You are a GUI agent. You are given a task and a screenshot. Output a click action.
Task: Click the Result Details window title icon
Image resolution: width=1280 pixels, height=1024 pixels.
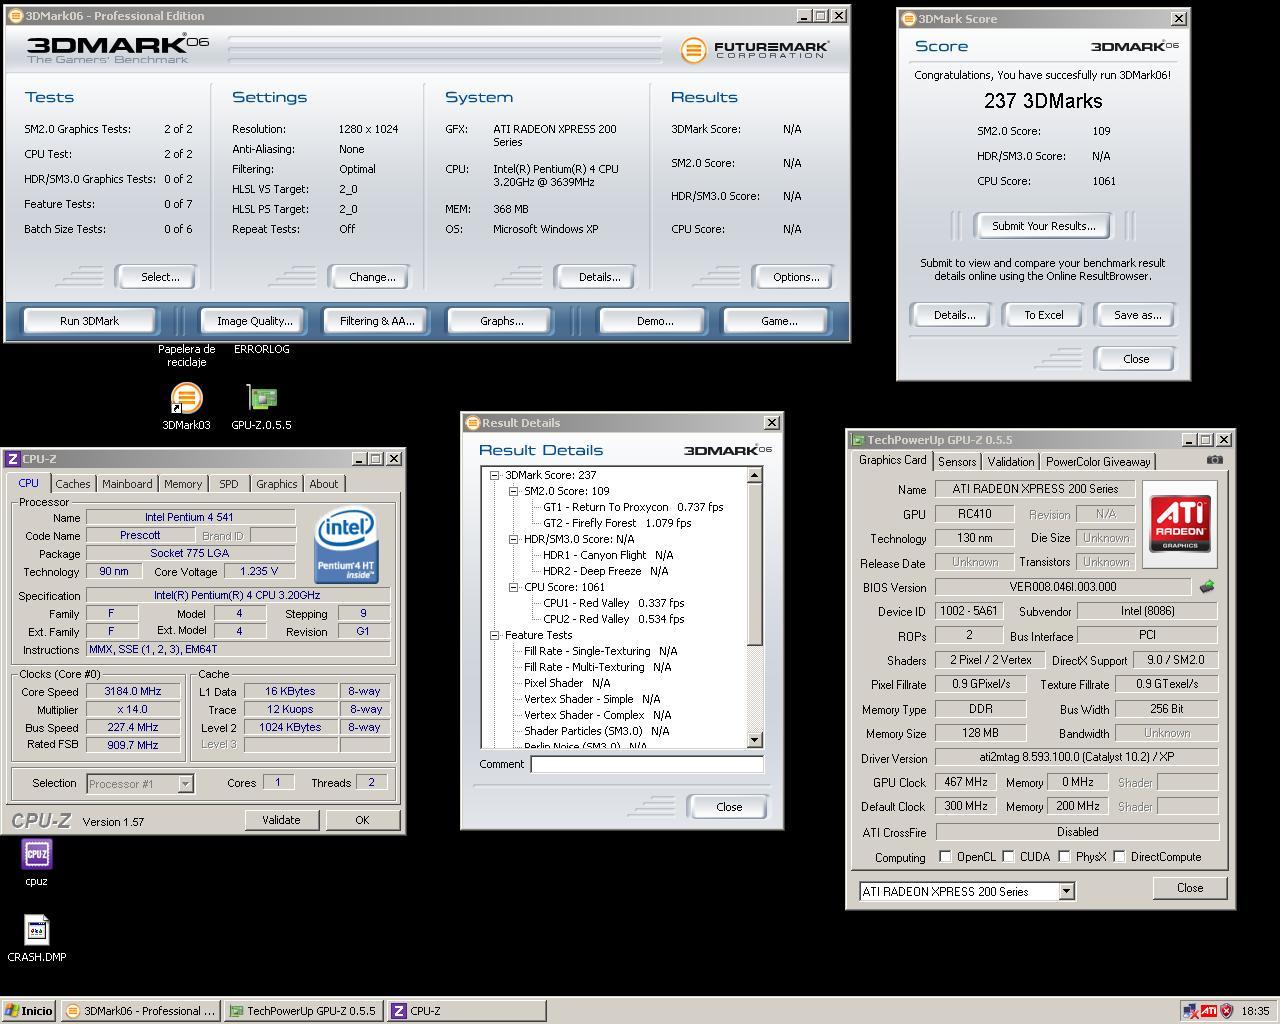click(472, 423)
